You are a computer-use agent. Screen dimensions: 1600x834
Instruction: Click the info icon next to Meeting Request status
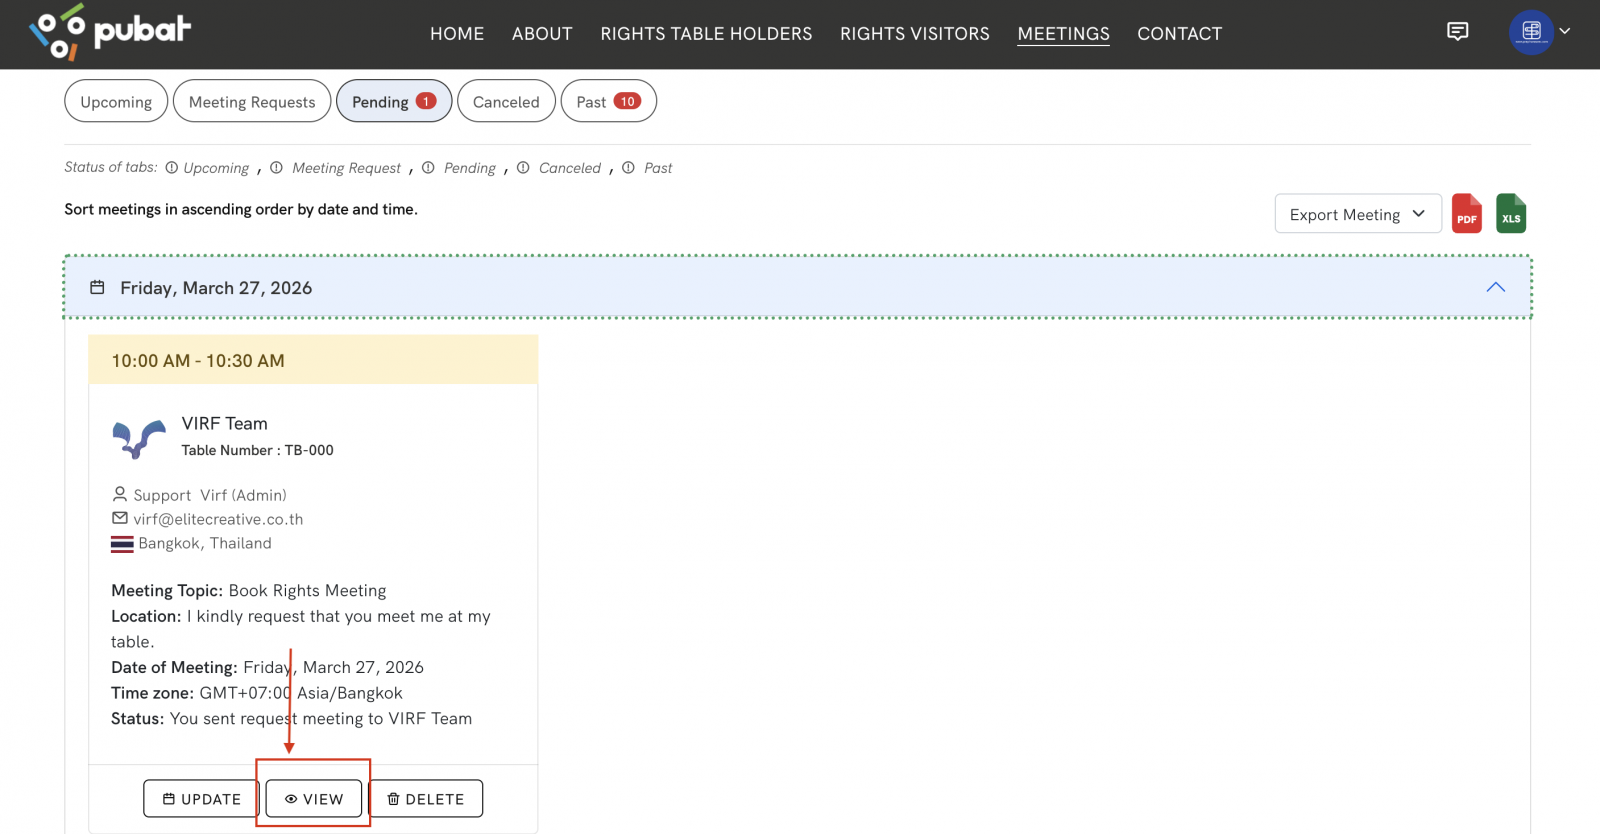[x=276, y=168]
